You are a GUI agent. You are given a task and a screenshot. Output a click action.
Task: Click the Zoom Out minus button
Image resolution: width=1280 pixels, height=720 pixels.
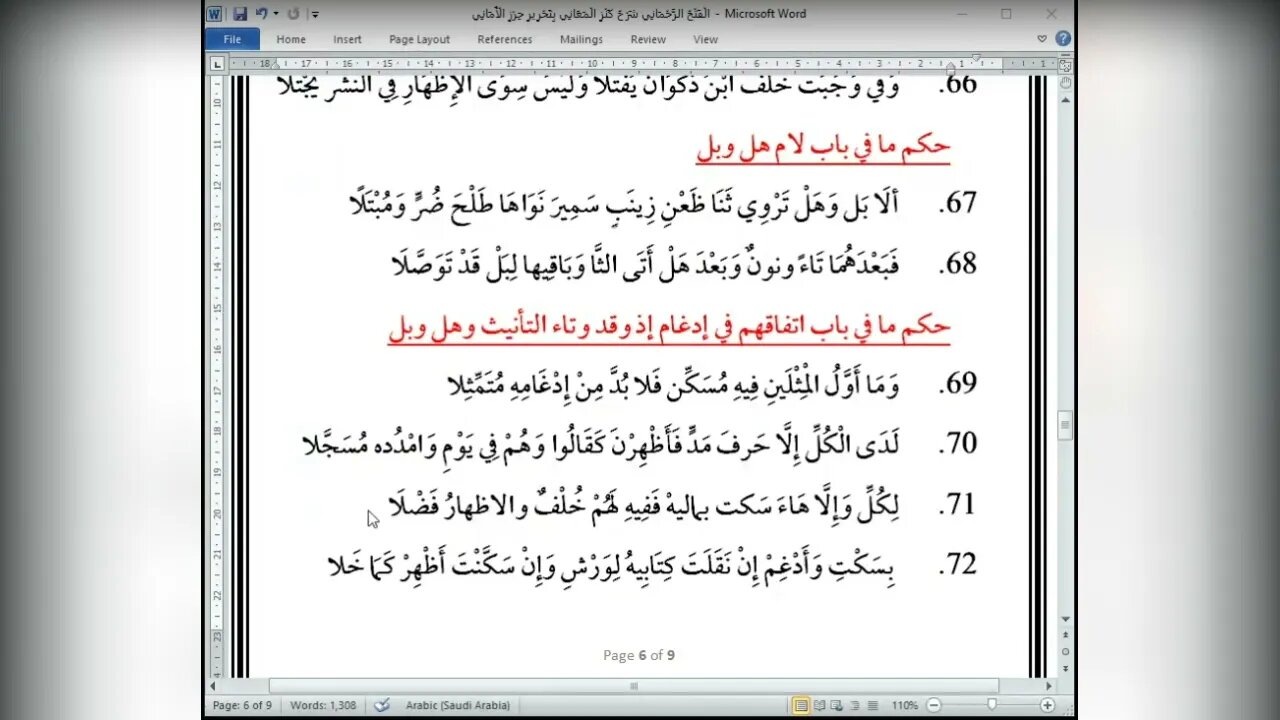pos(934,705)
